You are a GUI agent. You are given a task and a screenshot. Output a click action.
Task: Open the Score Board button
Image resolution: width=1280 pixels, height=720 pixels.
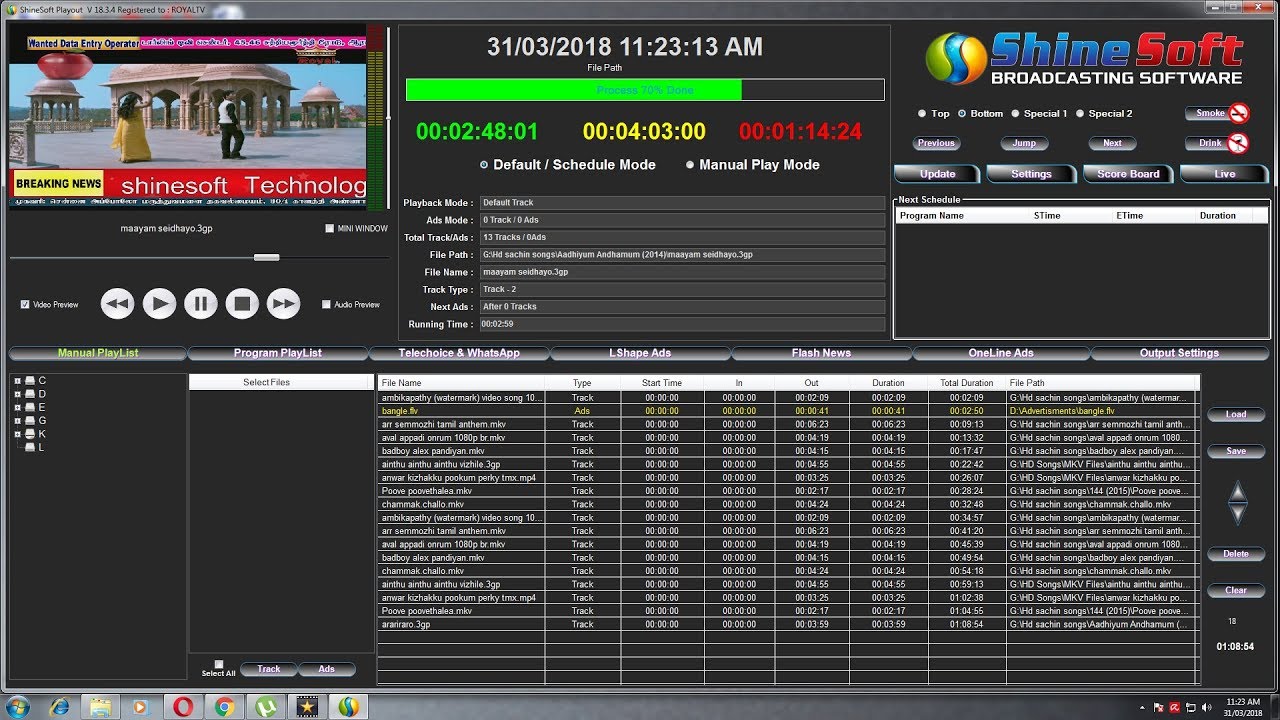coord(1128,174)
